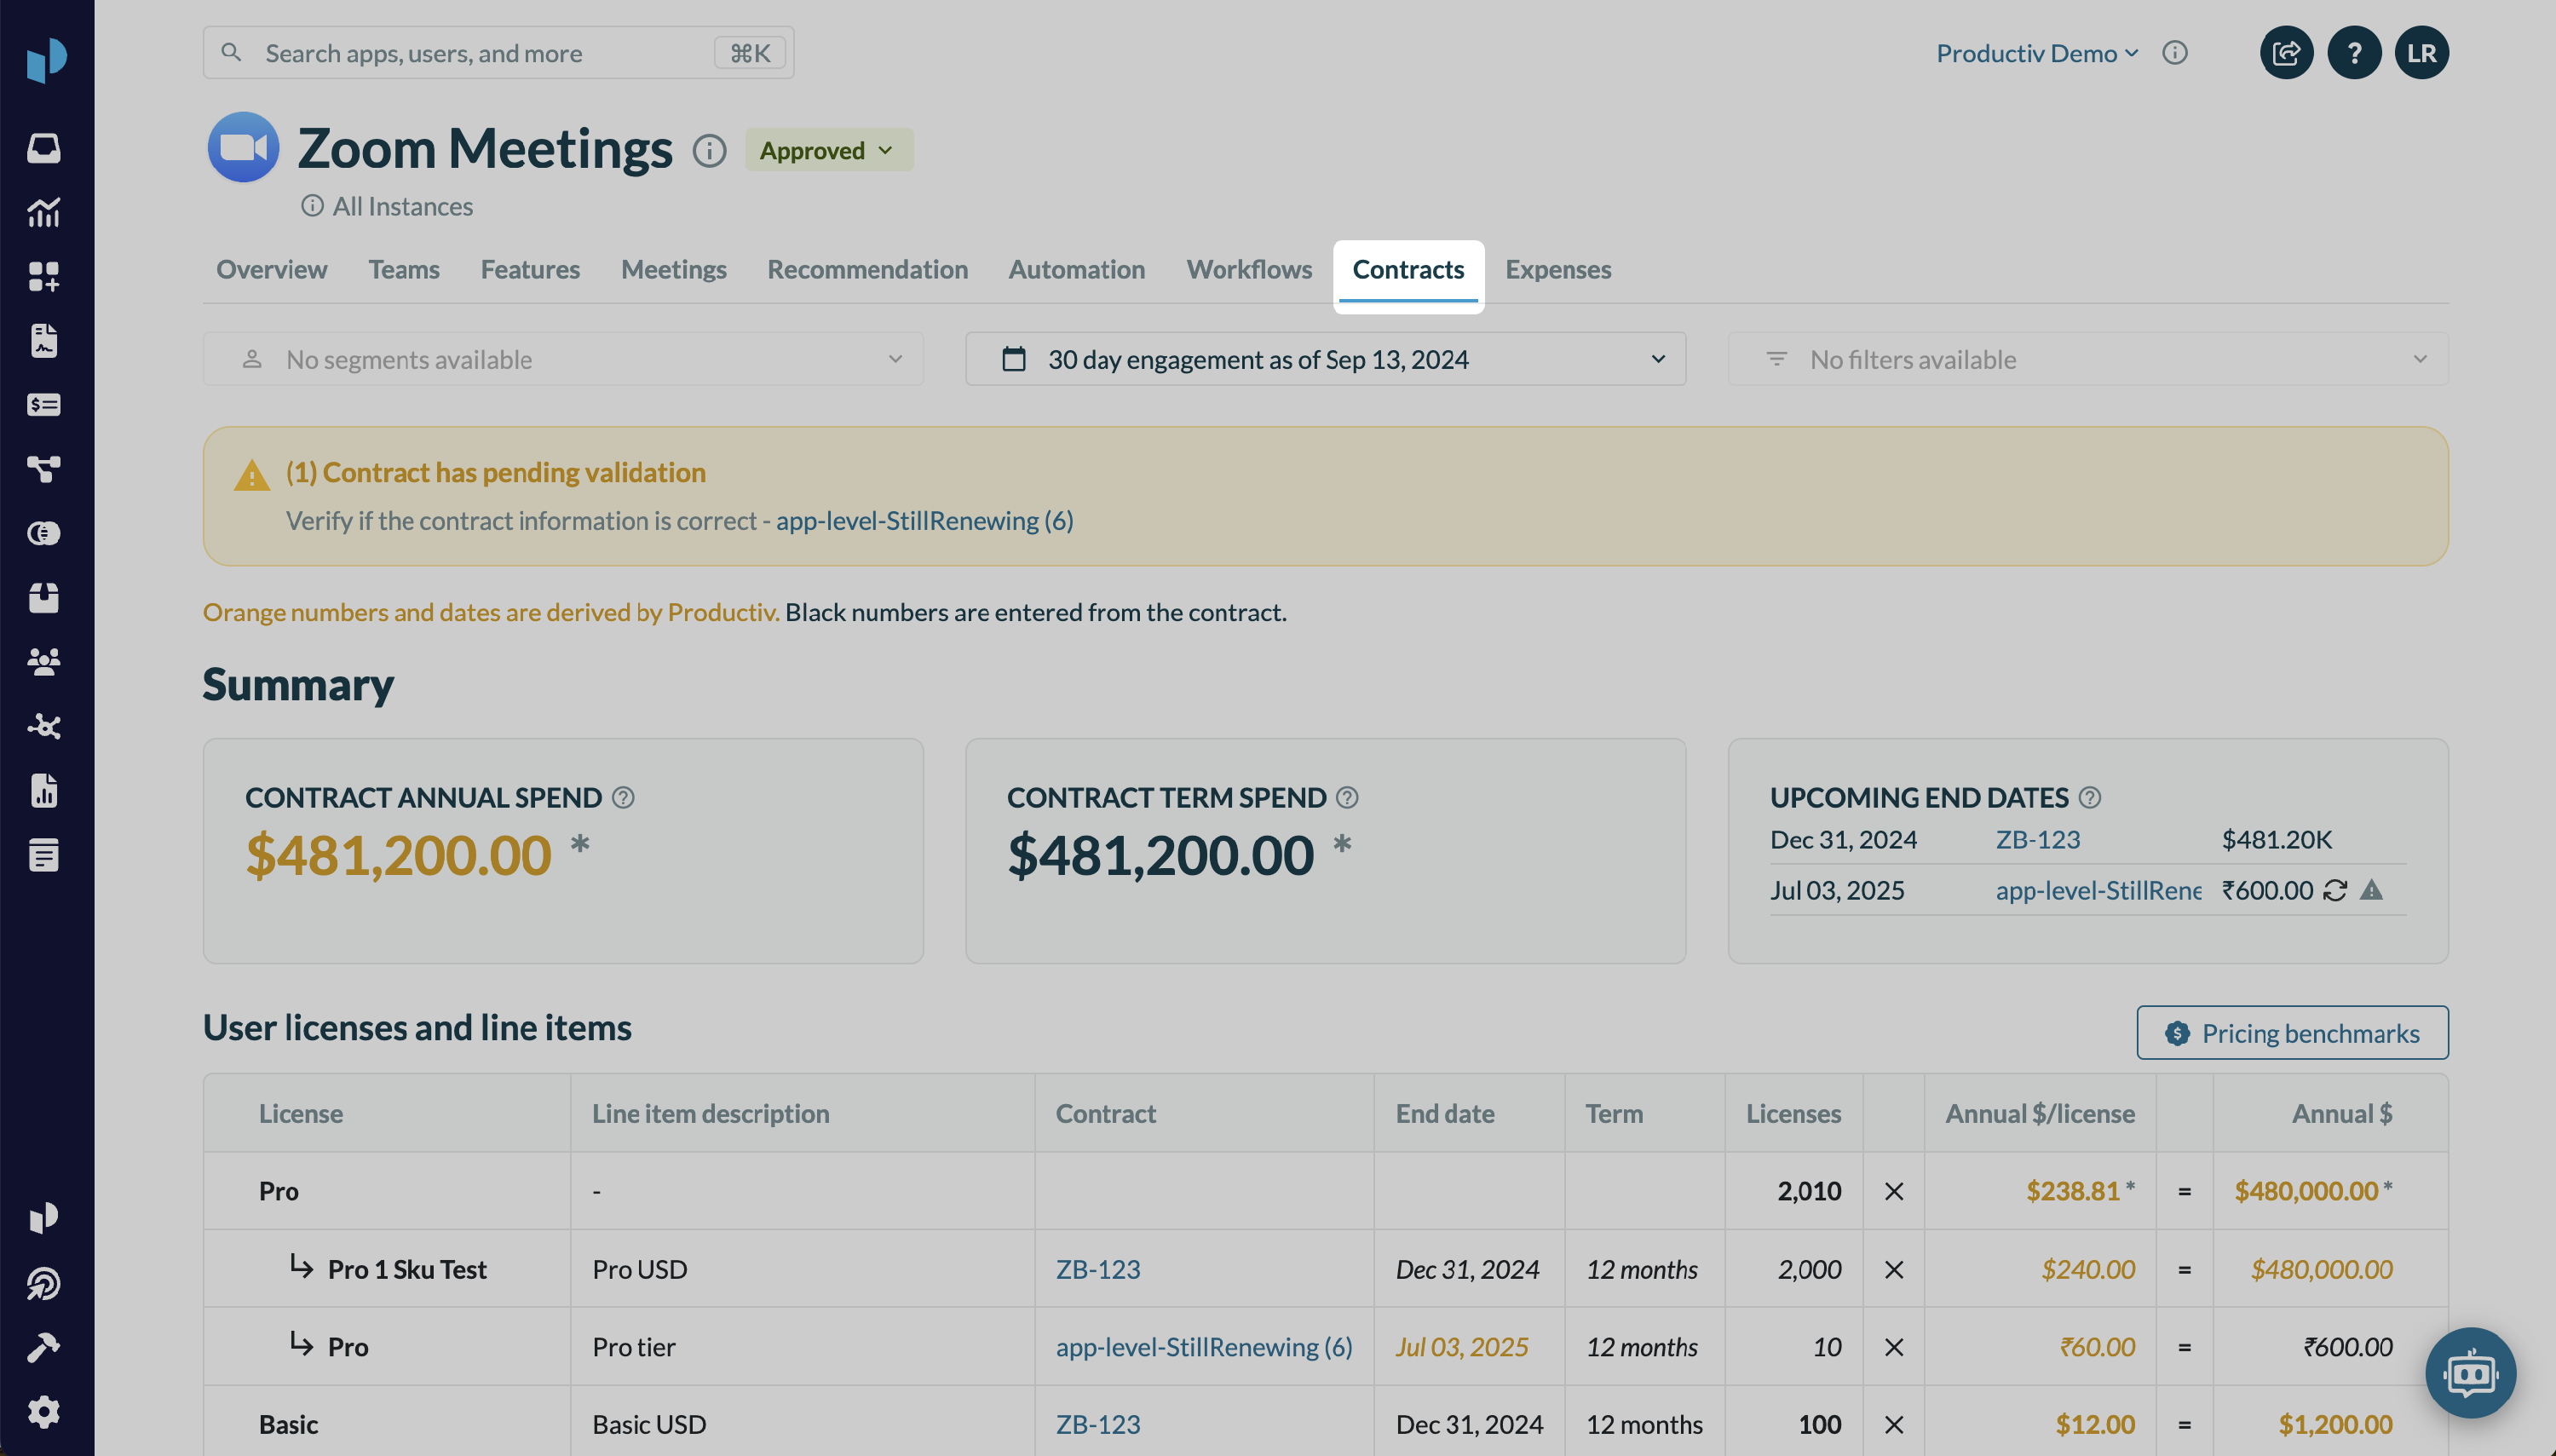
Task: Open the 30 day engagement date dropdown
Action: [1325, 359]
